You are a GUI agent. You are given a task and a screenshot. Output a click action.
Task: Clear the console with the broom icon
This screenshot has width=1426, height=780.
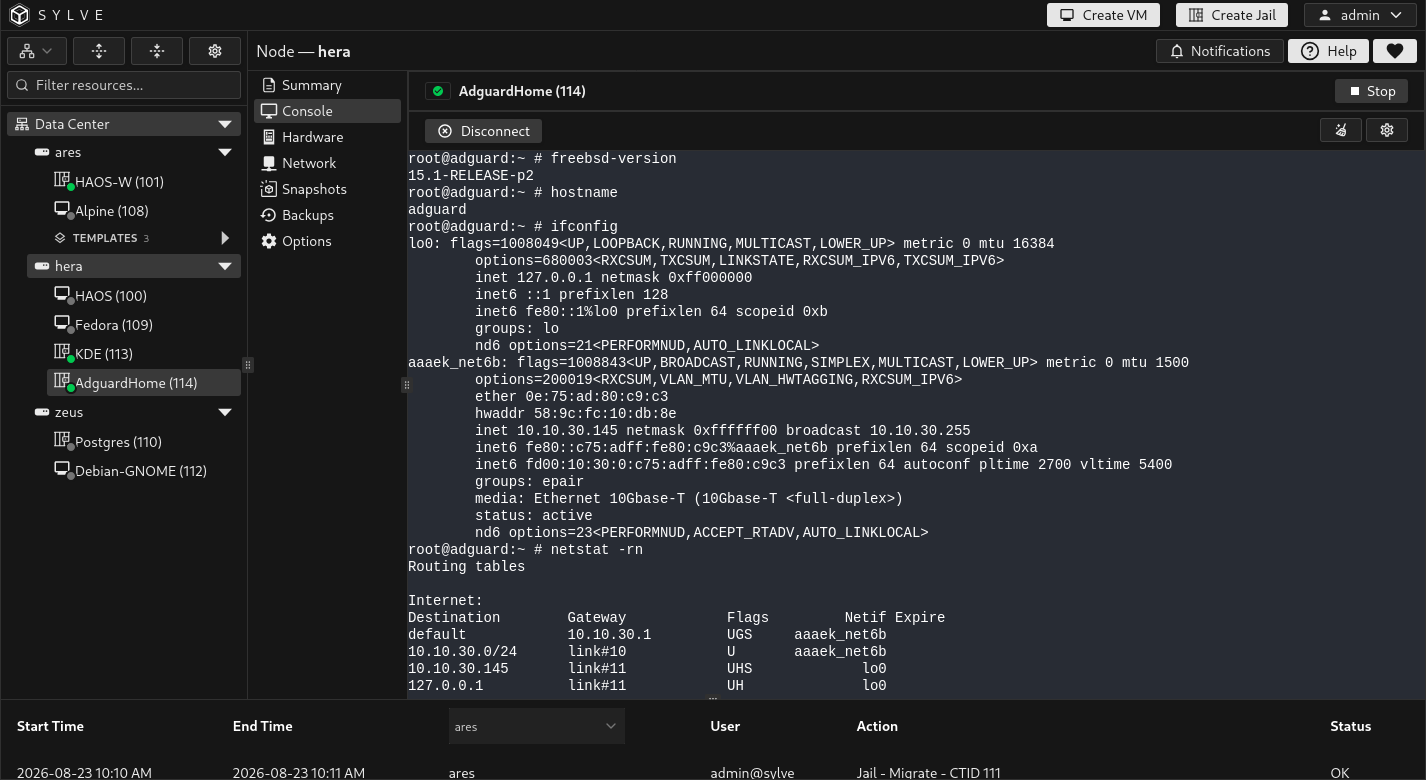pyautogui.click(x=1341, y=130)
